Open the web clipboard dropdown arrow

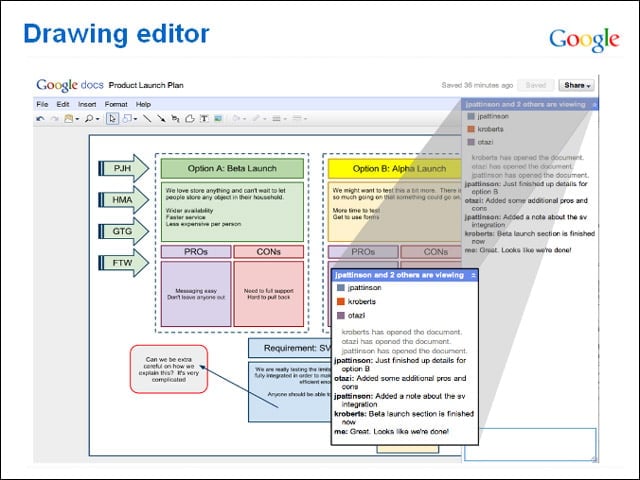[x=77, y=119]
